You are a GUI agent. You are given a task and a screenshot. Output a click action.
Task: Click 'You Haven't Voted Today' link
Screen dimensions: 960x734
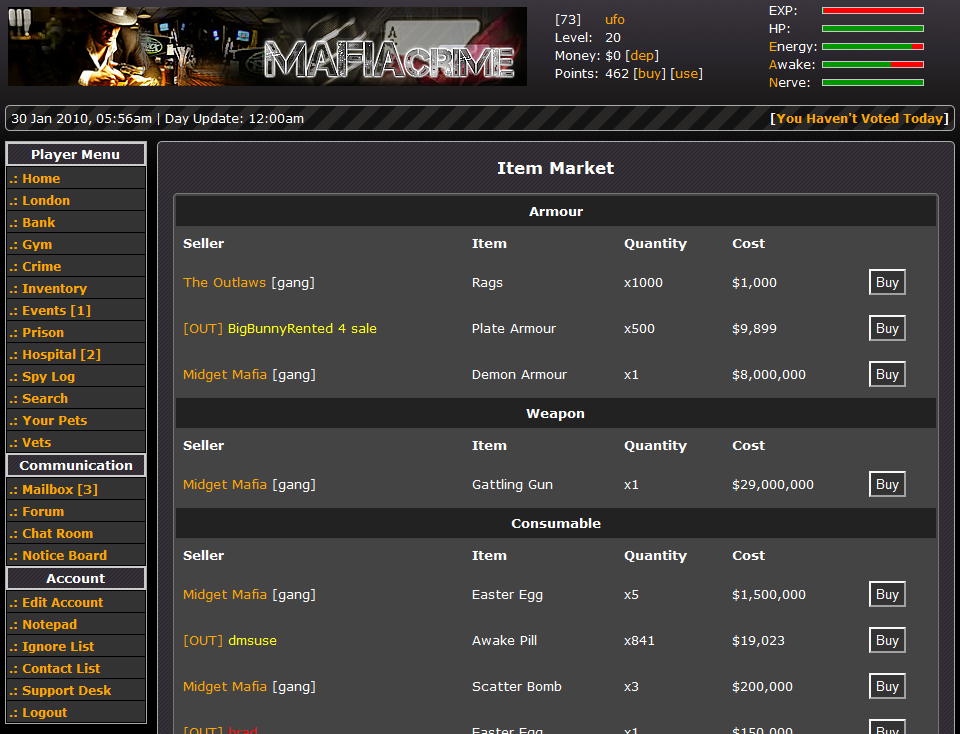click(x=859, y=119)
